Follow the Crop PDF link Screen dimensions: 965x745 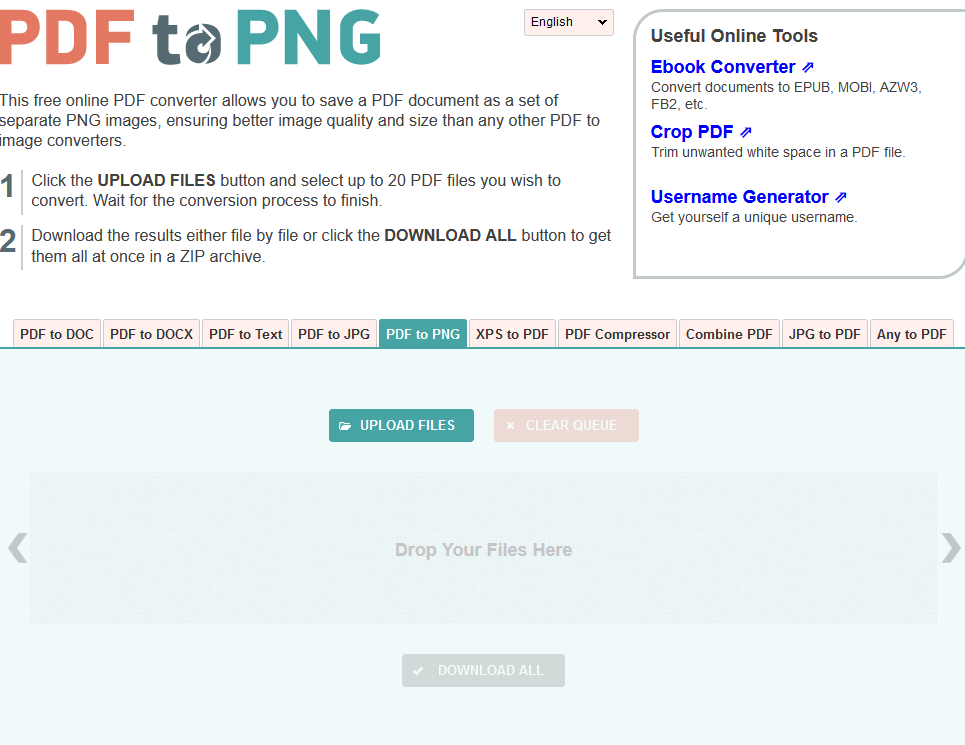click(x=690, y=131)
